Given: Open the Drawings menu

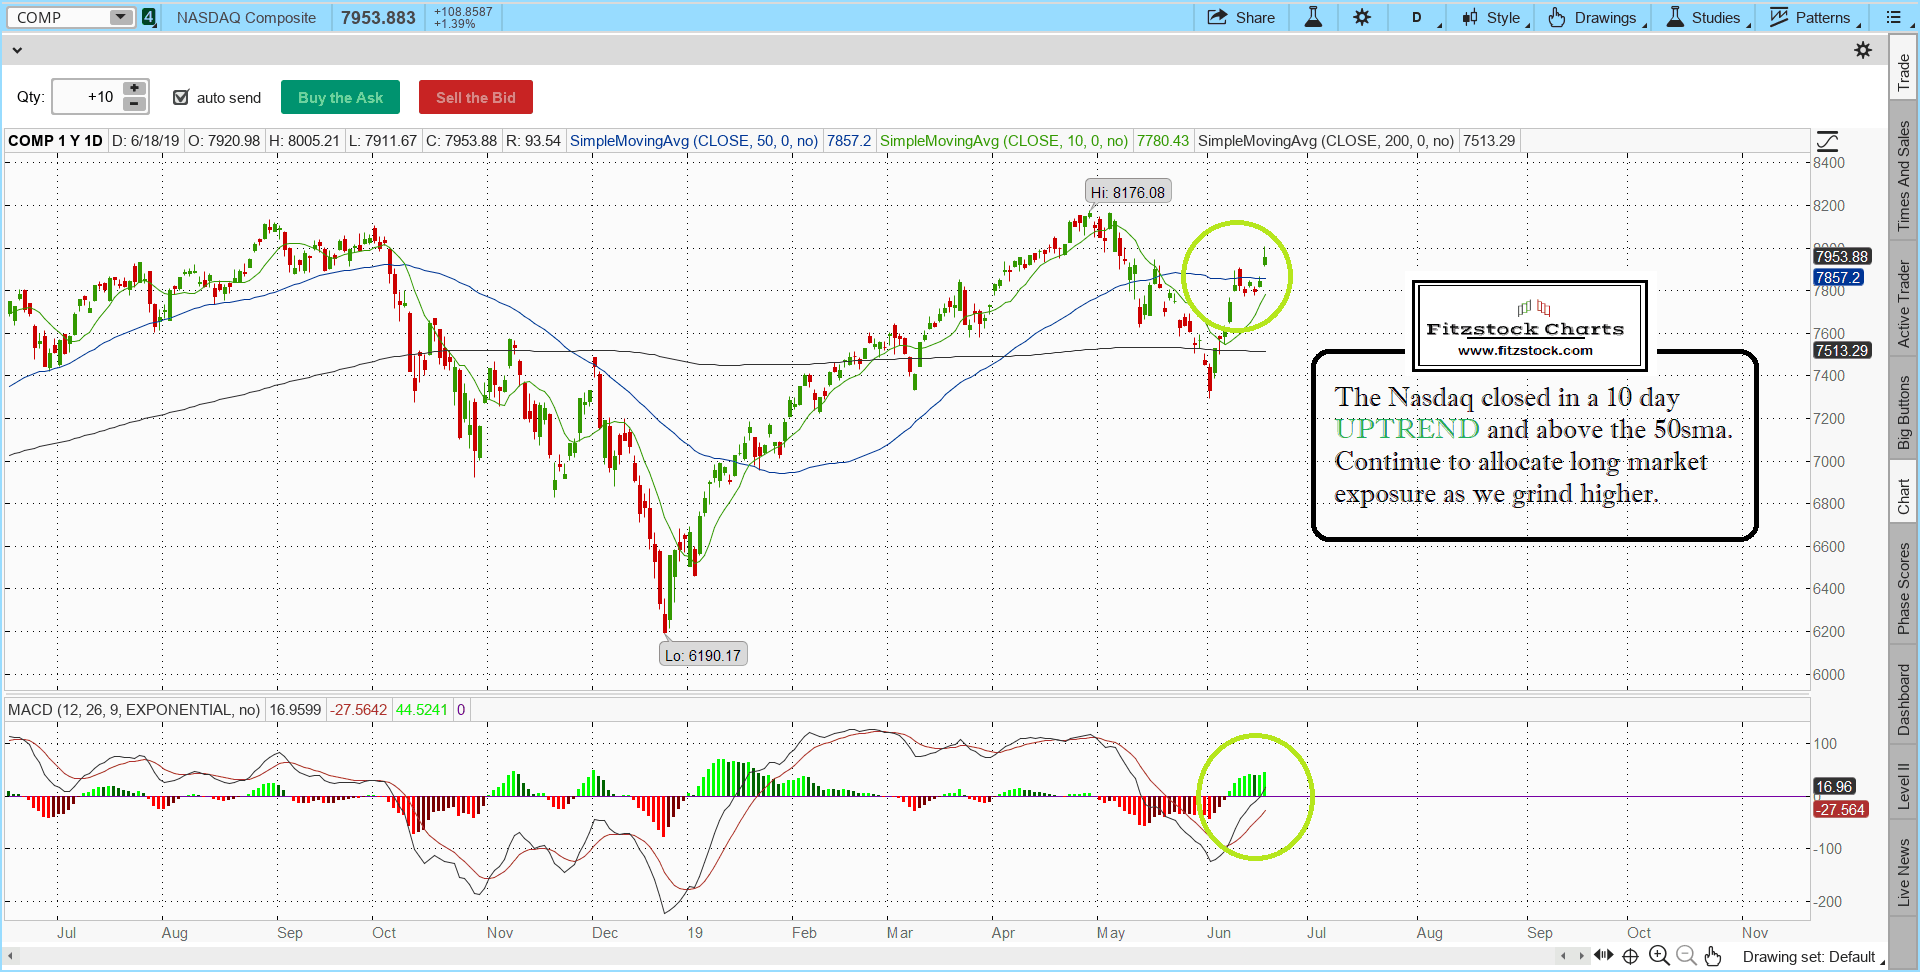Looking at the screenshot, I should [x=1594, y=17].
